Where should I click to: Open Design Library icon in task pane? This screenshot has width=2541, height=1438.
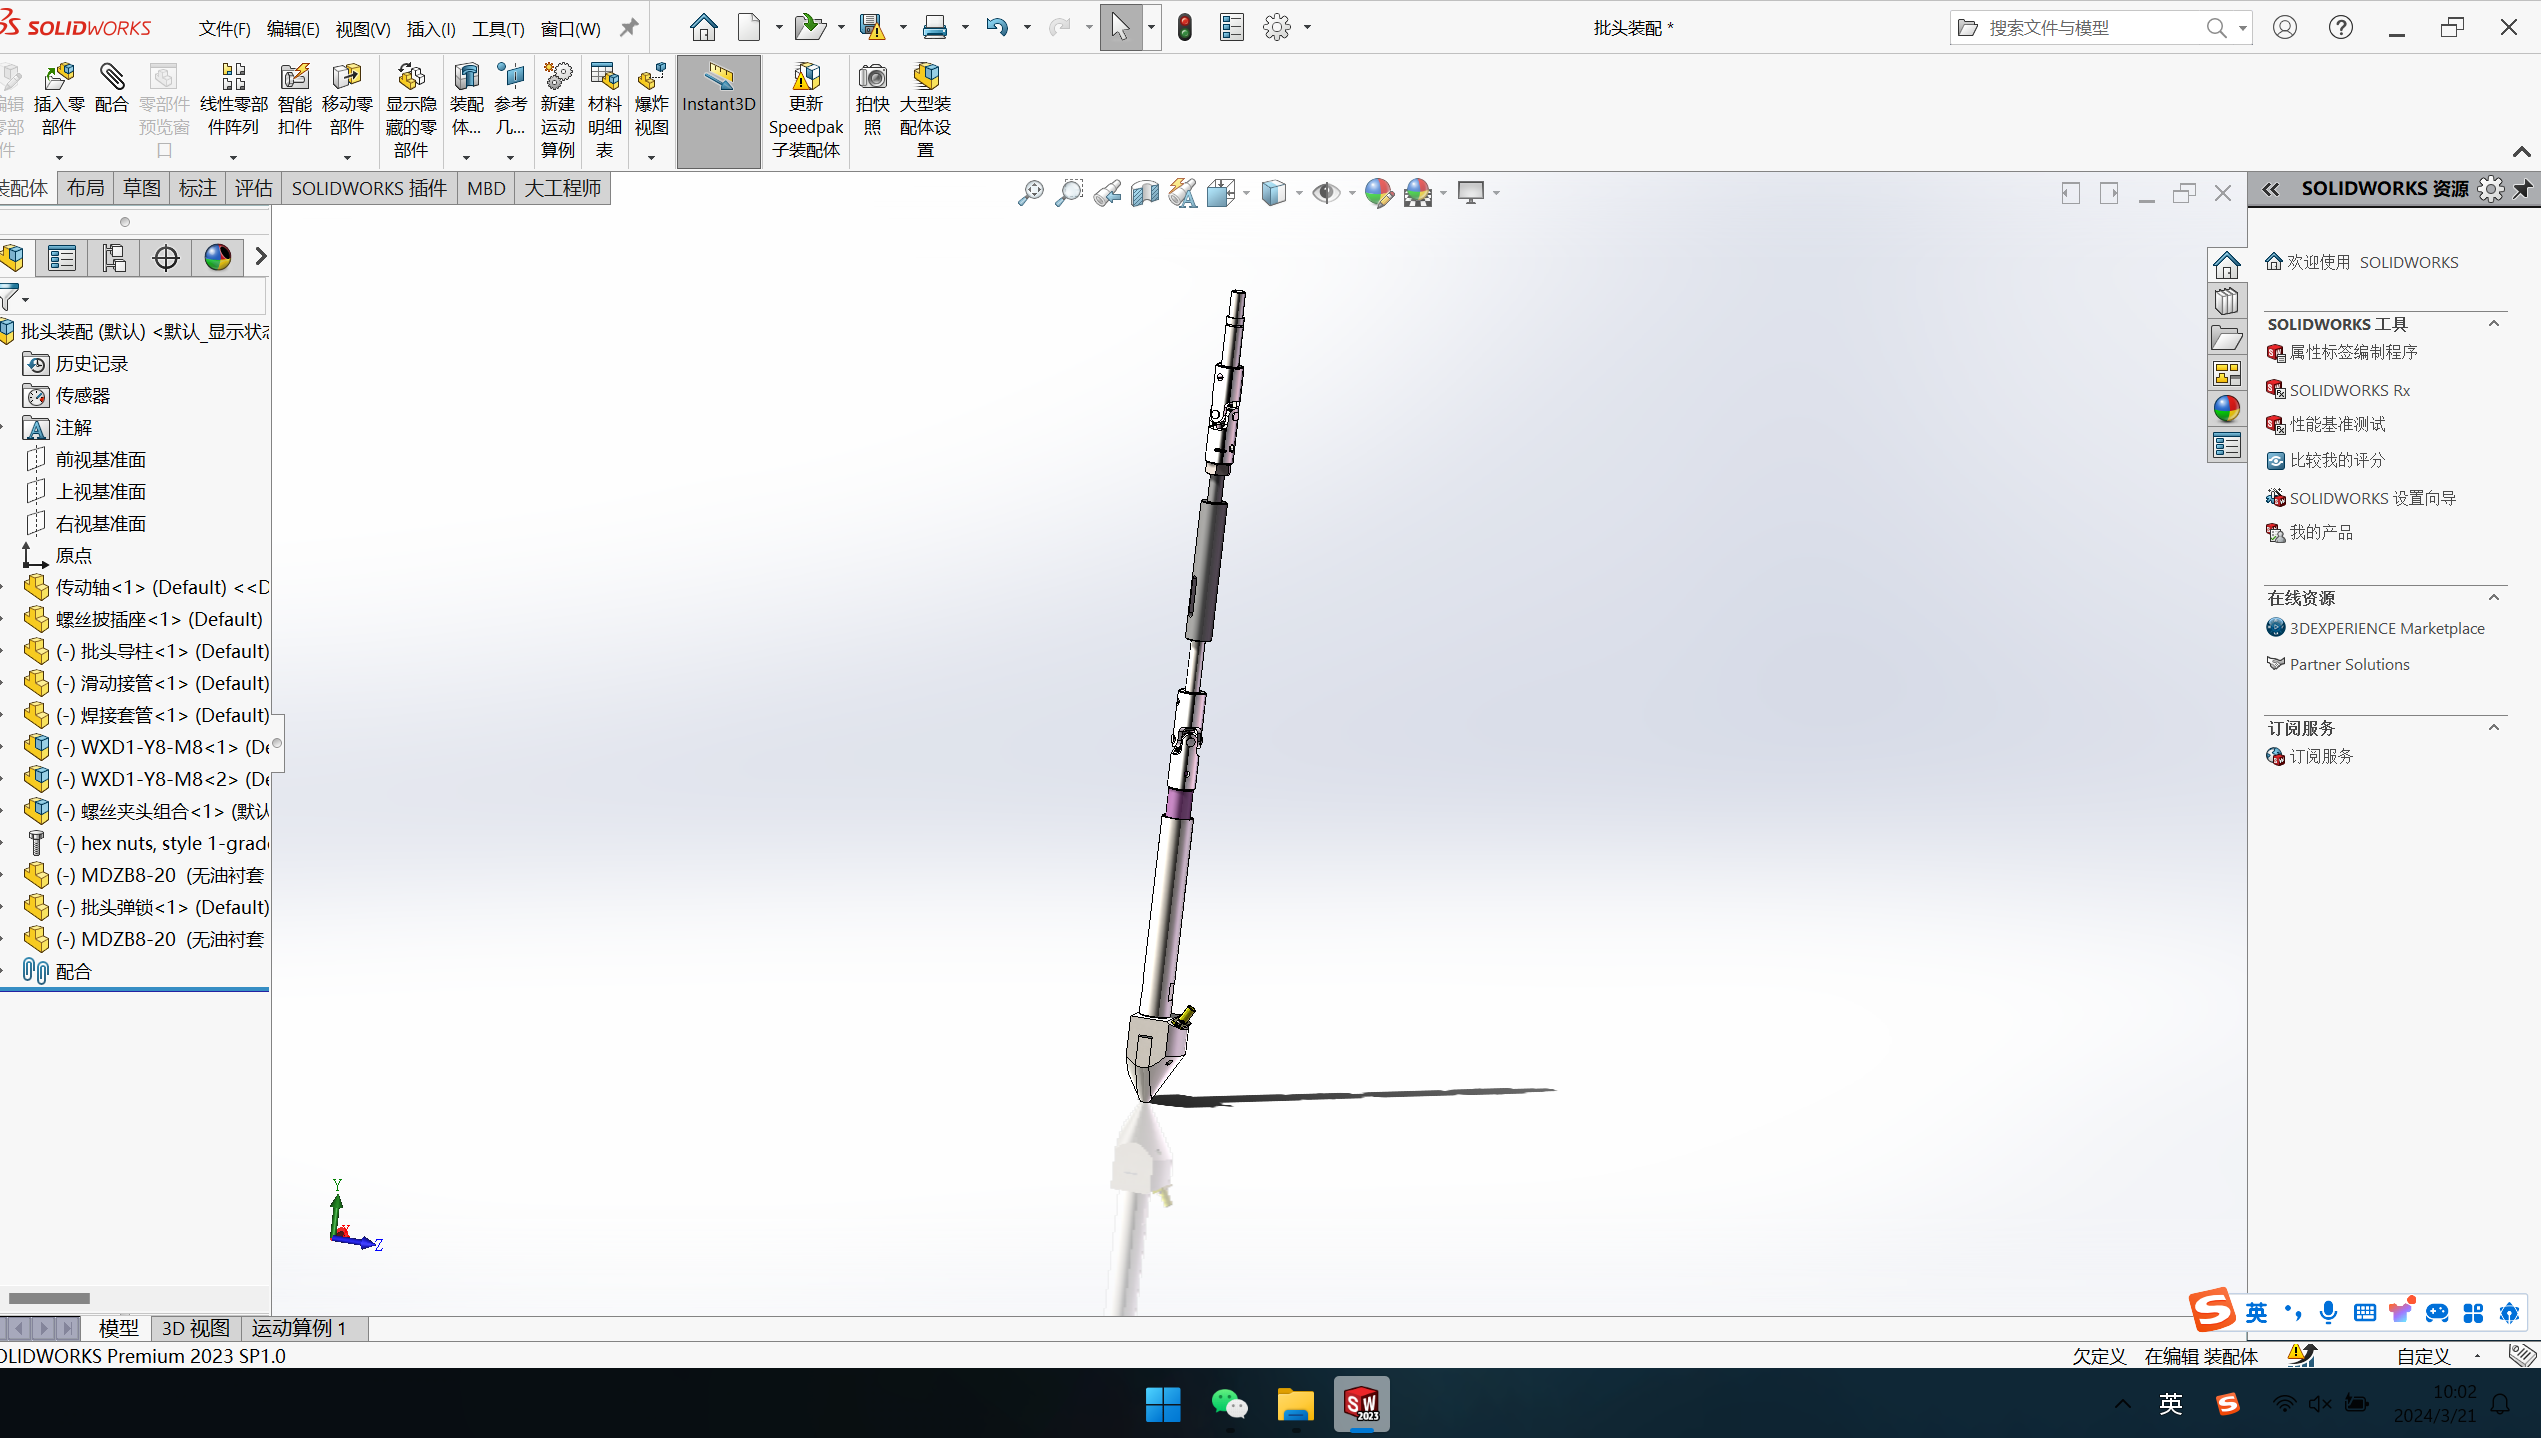tap(2226, 301)
